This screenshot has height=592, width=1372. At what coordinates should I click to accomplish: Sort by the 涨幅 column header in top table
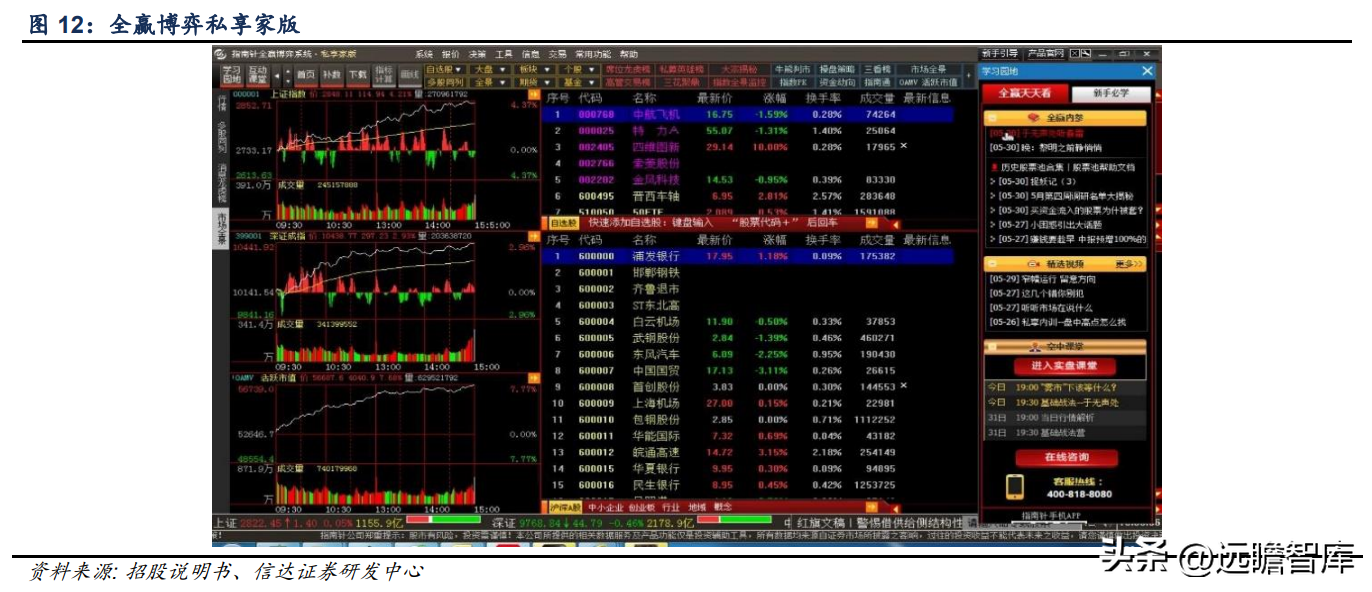(775, 98)
